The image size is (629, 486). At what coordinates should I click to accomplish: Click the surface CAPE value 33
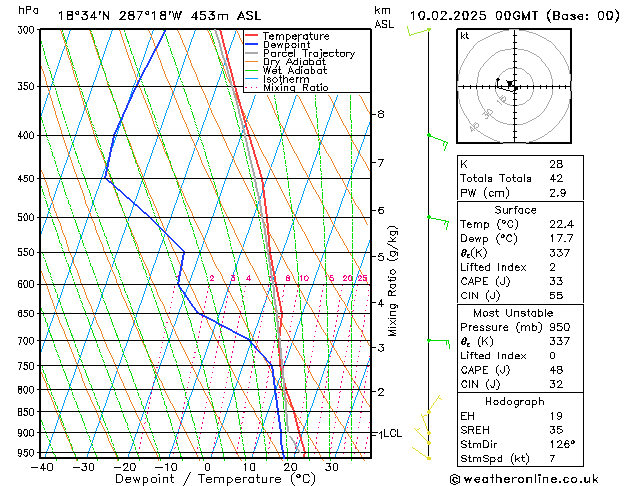(x=556, y=281)
